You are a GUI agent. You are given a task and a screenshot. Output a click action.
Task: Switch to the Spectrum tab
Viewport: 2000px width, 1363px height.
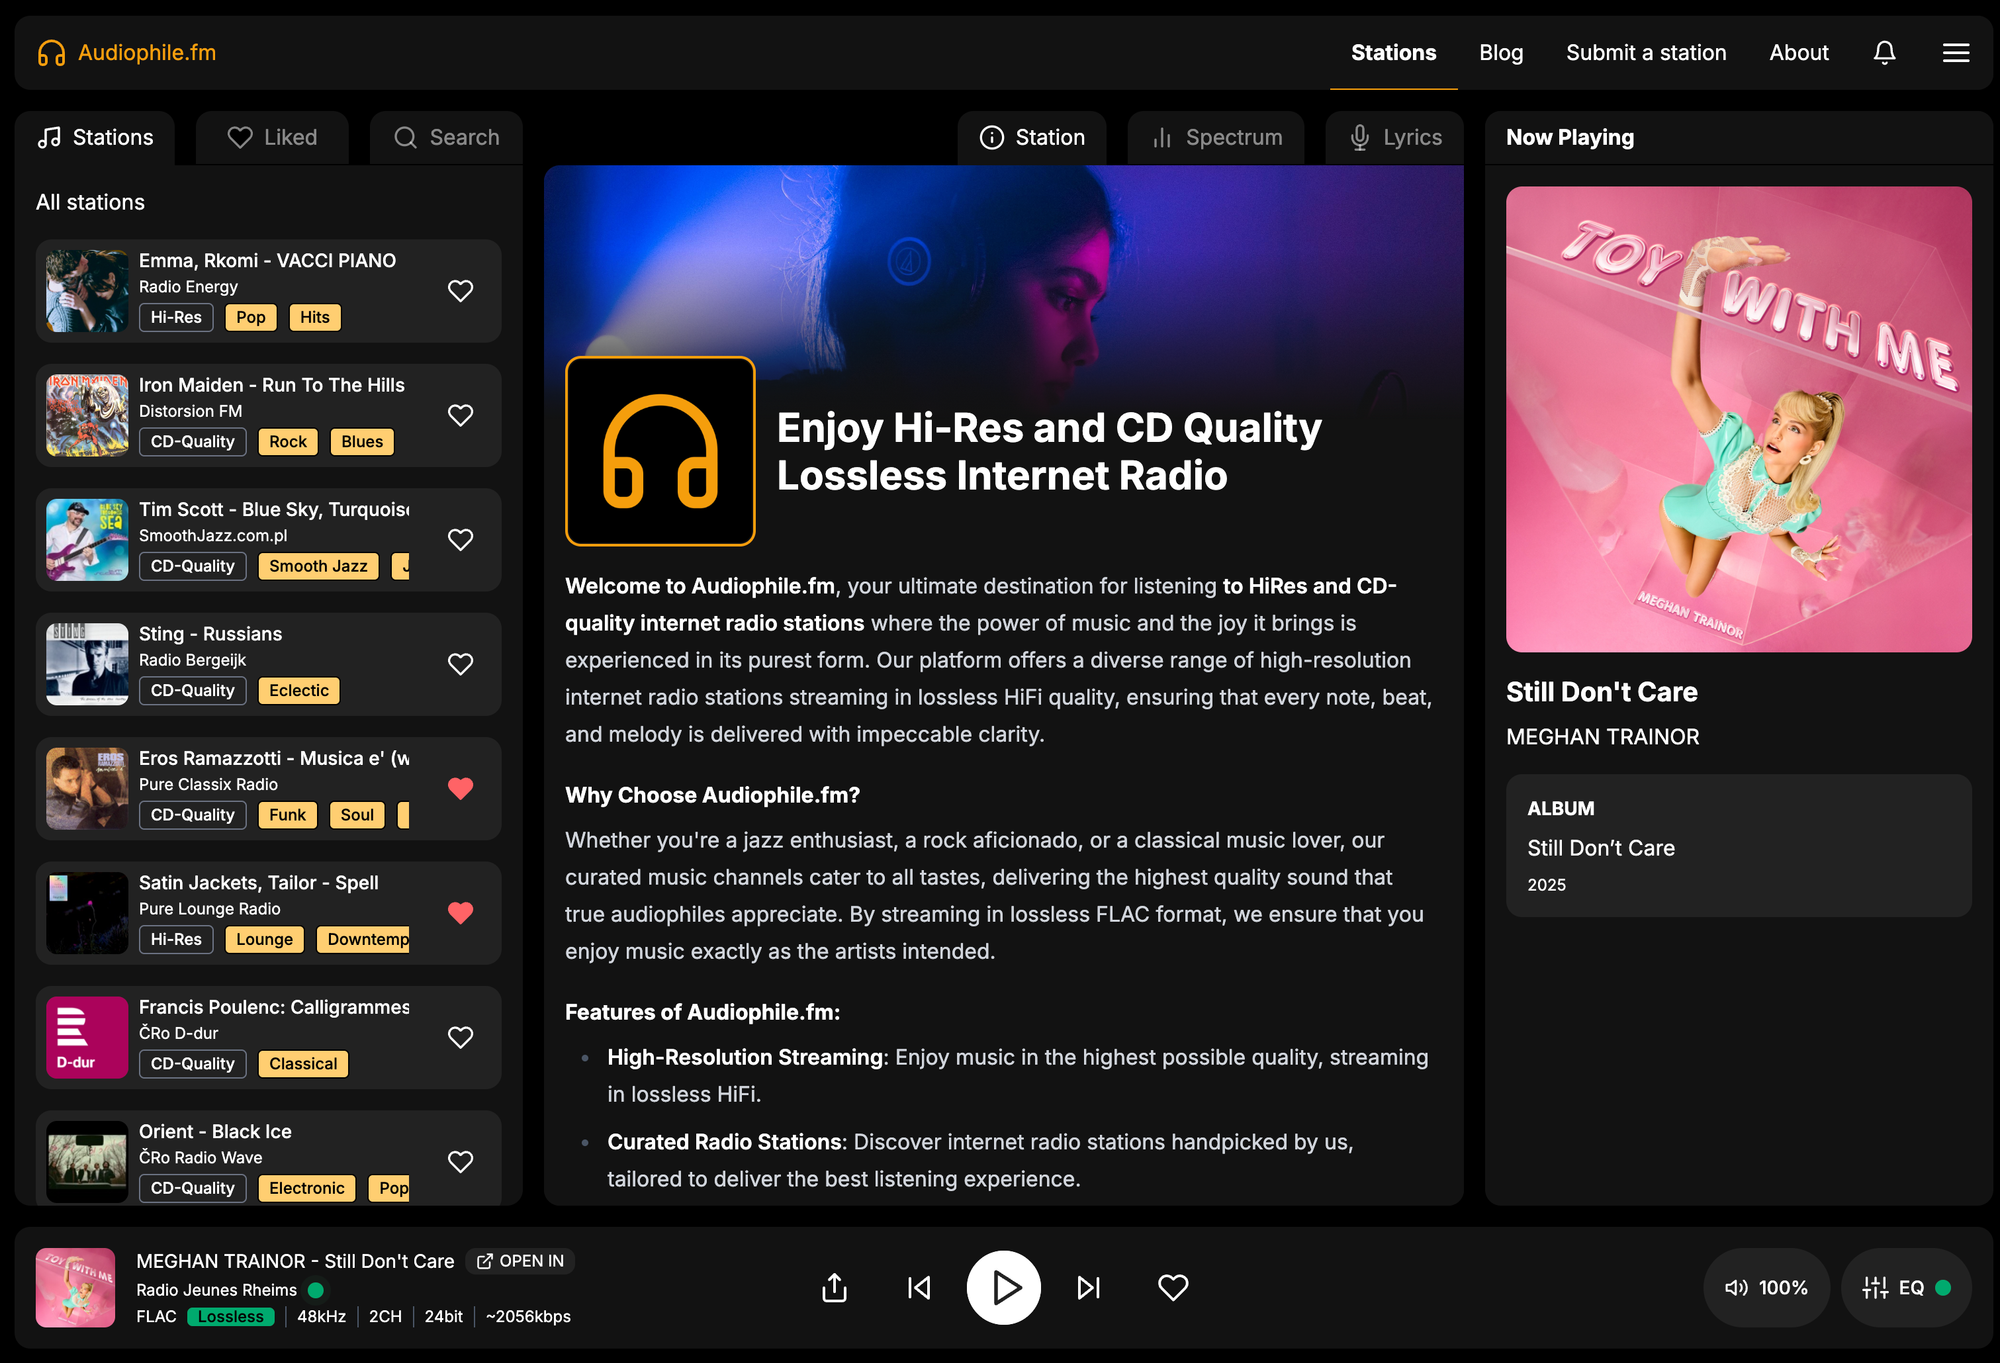coord(1216,137)
